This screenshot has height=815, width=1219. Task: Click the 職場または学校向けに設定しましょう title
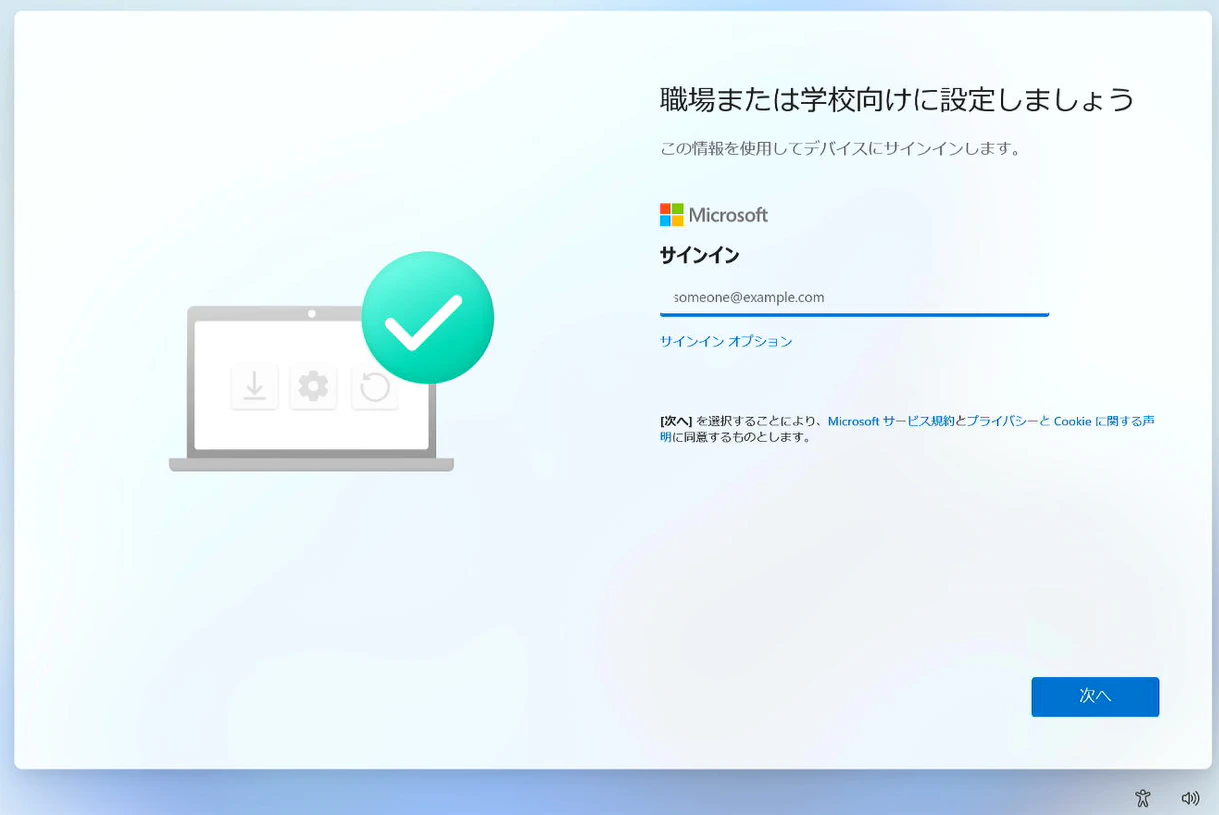pyautogui.click(x=897, y=99)
